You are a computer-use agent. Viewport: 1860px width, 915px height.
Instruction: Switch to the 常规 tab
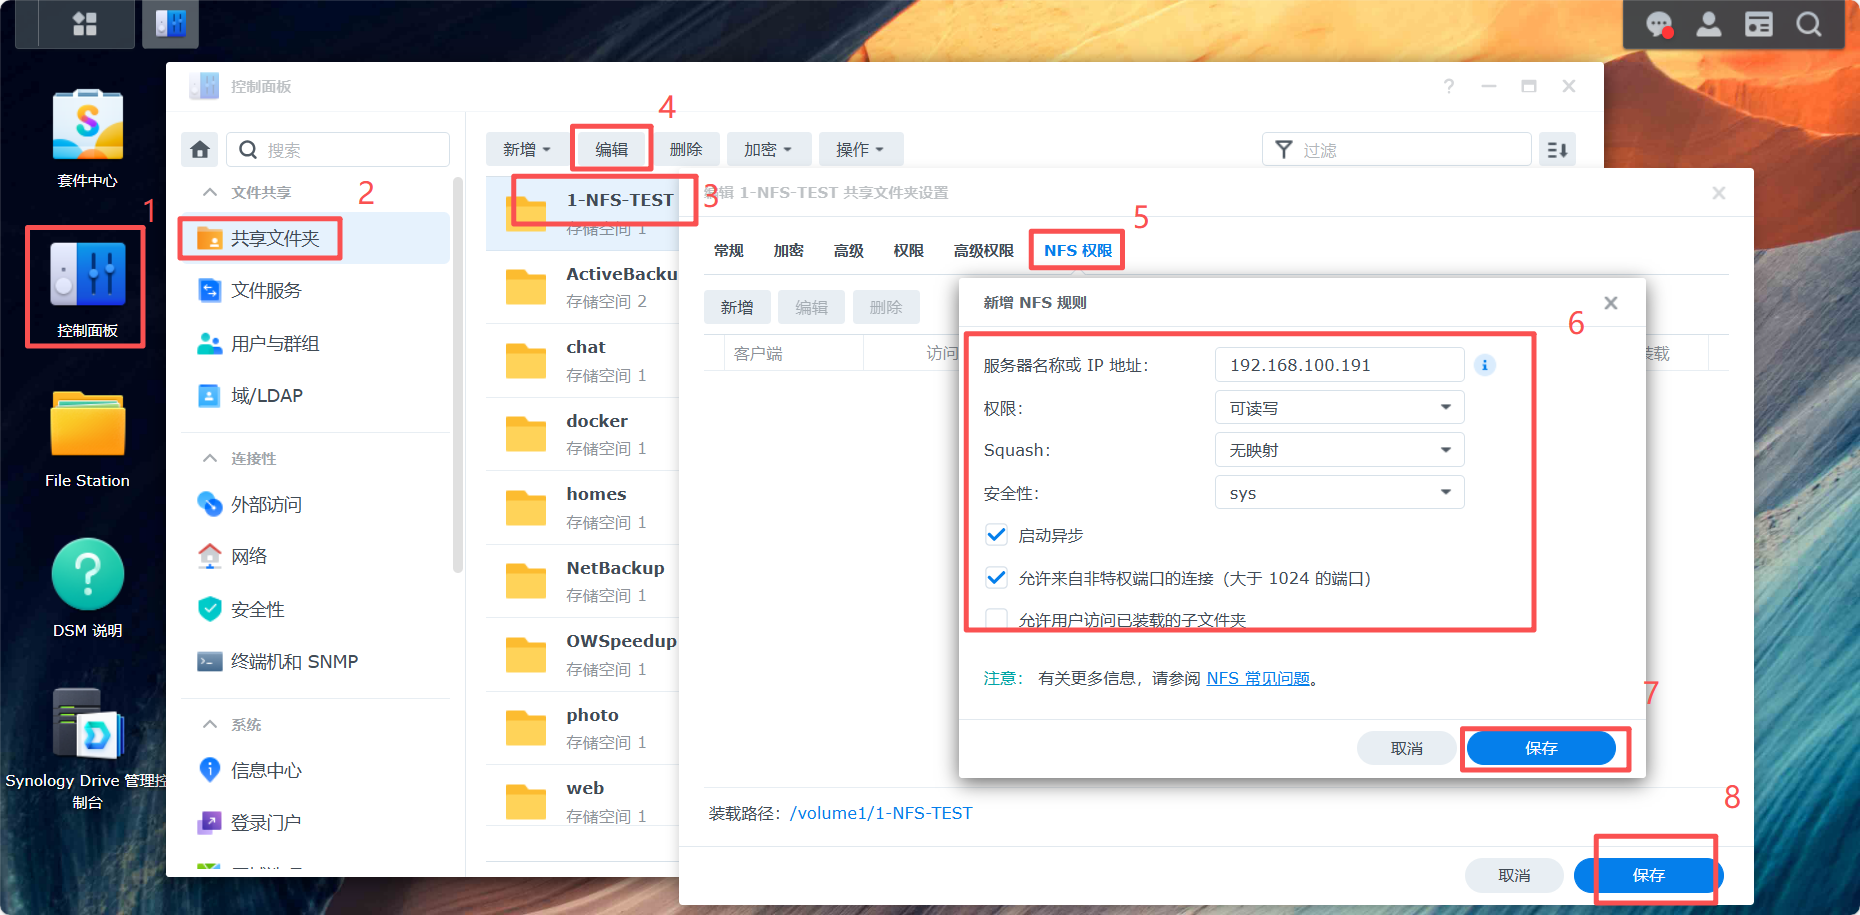click(729, 251)
